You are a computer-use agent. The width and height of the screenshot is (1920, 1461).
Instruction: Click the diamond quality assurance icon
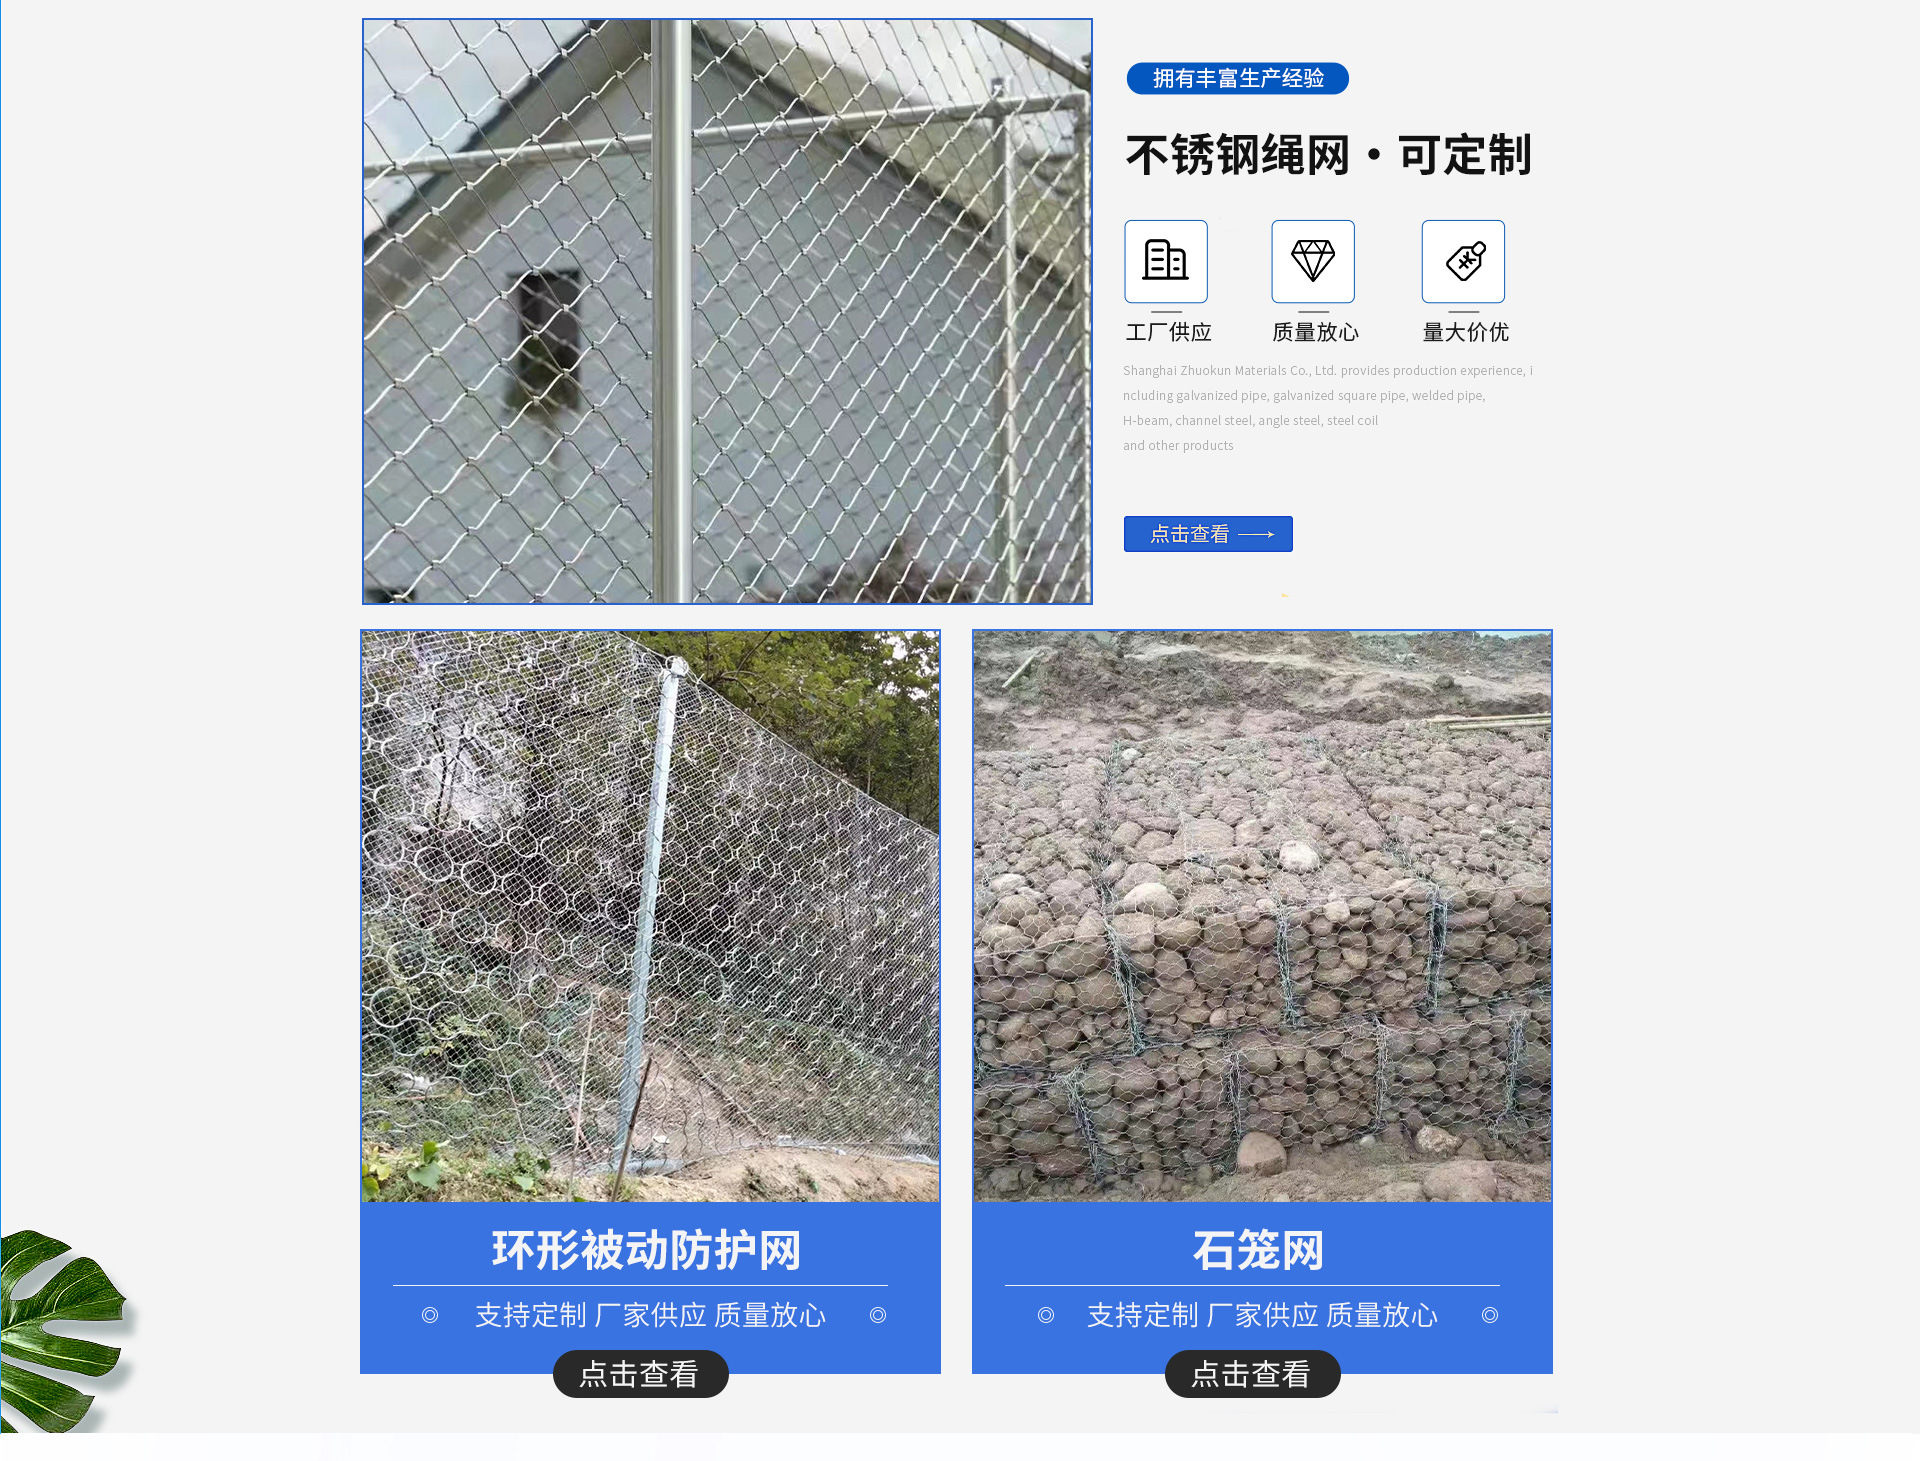coord(1313,261)
